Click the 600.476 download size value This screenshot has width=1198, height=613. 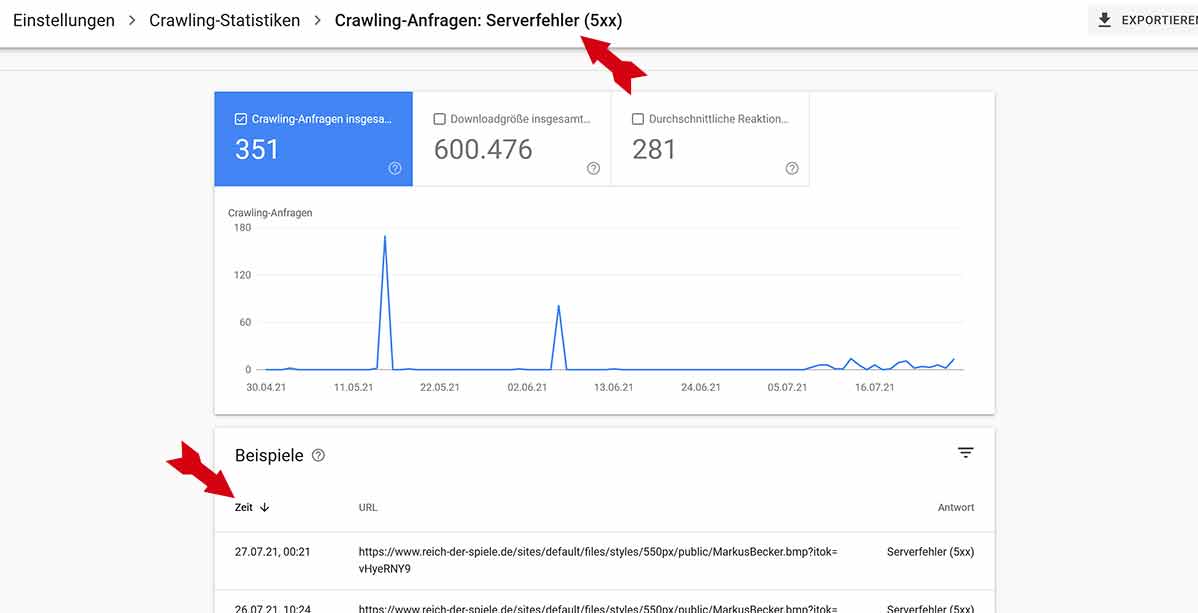point(483,149)
